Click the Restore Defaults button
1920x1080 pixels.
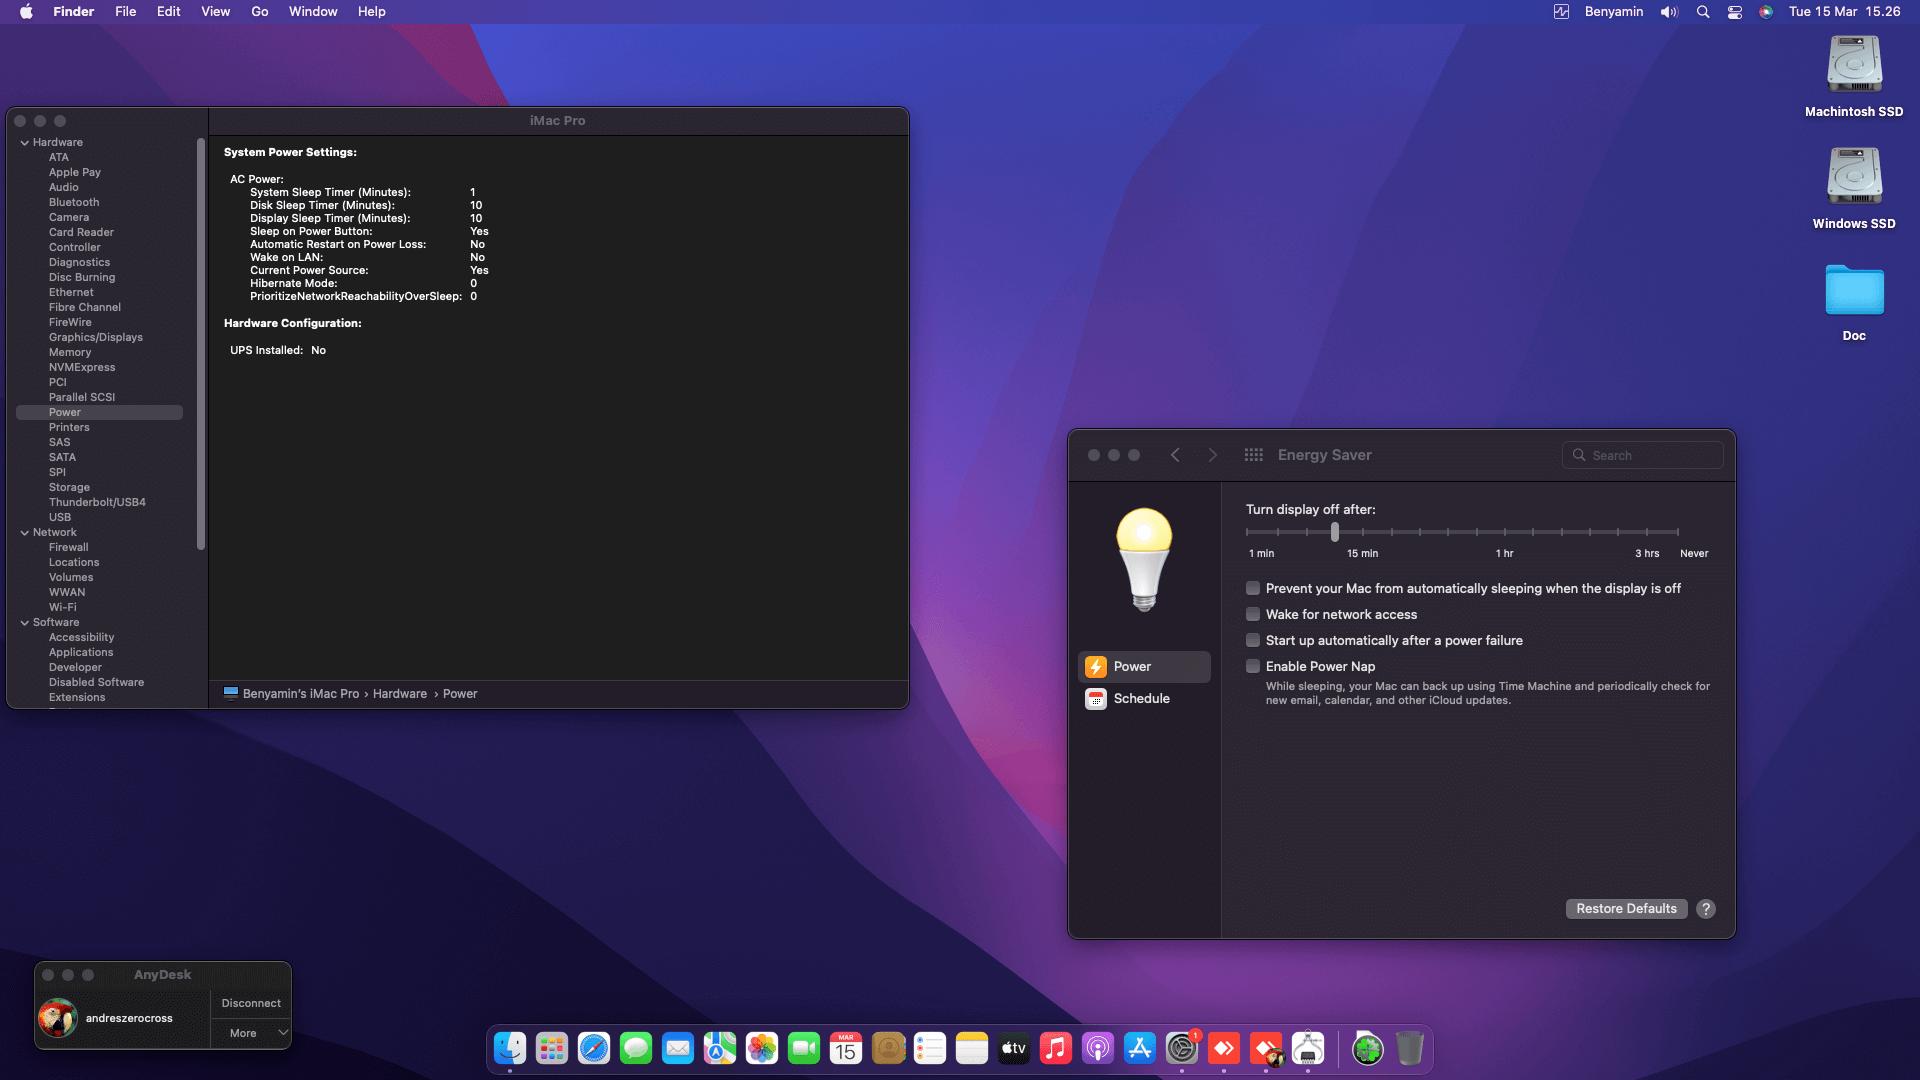pyautogui.click(x=1626, y=909)
